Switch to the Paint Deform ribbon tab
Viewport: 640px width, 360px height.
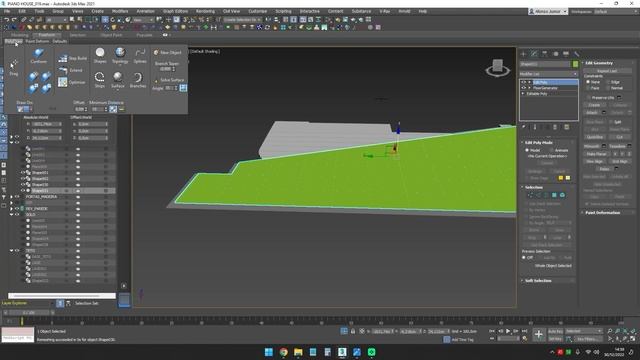point(37,41)
